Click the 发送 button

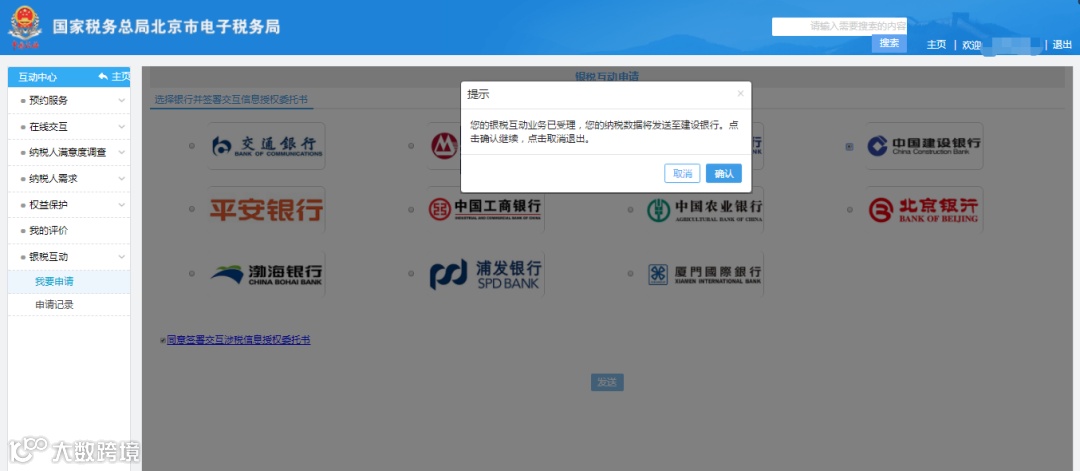coord(607,382)
